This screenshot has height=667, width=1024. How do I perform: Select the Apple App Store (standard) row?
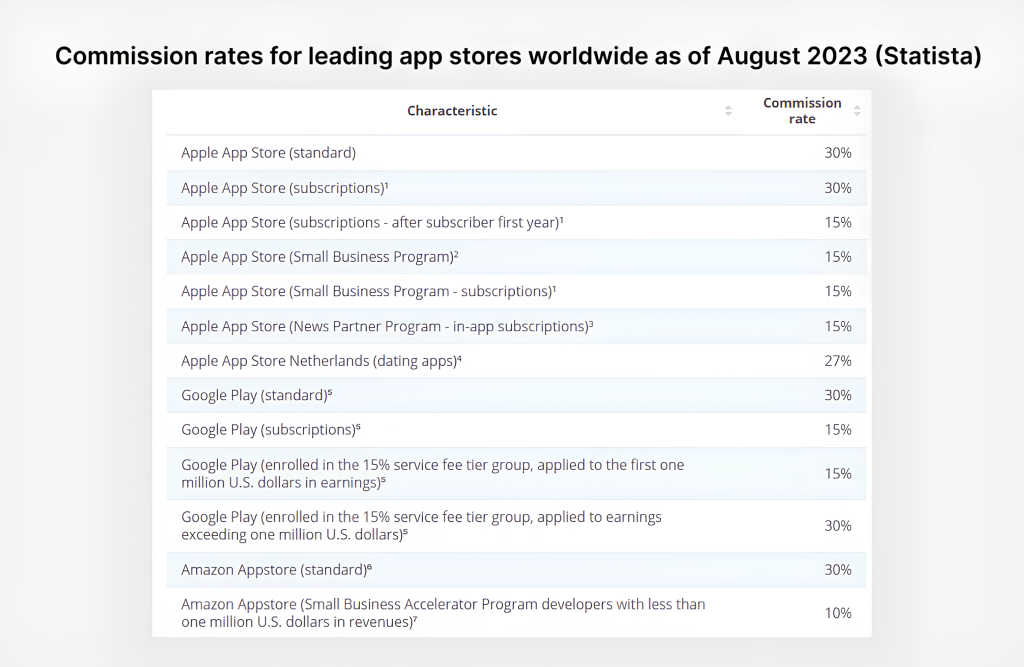pos(516,153)
